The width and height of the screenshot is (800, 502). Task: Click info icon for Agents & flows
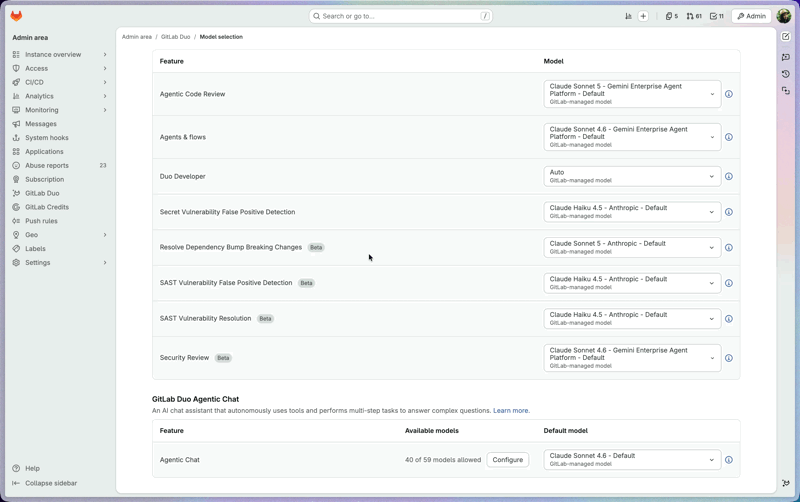tap(729, 137)
